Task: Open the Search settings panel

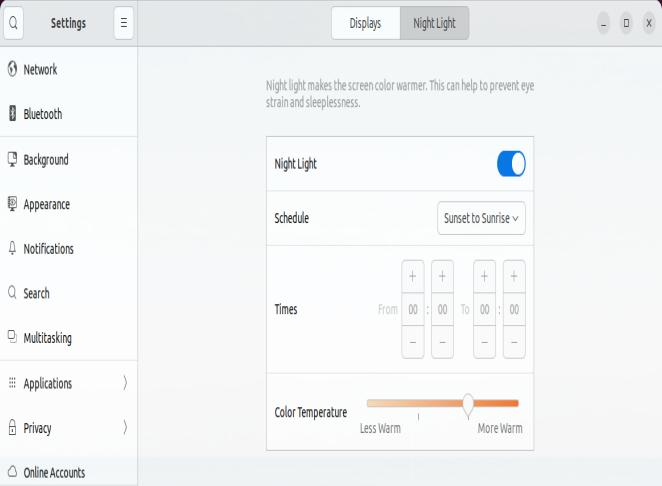Action: point(37,293)
